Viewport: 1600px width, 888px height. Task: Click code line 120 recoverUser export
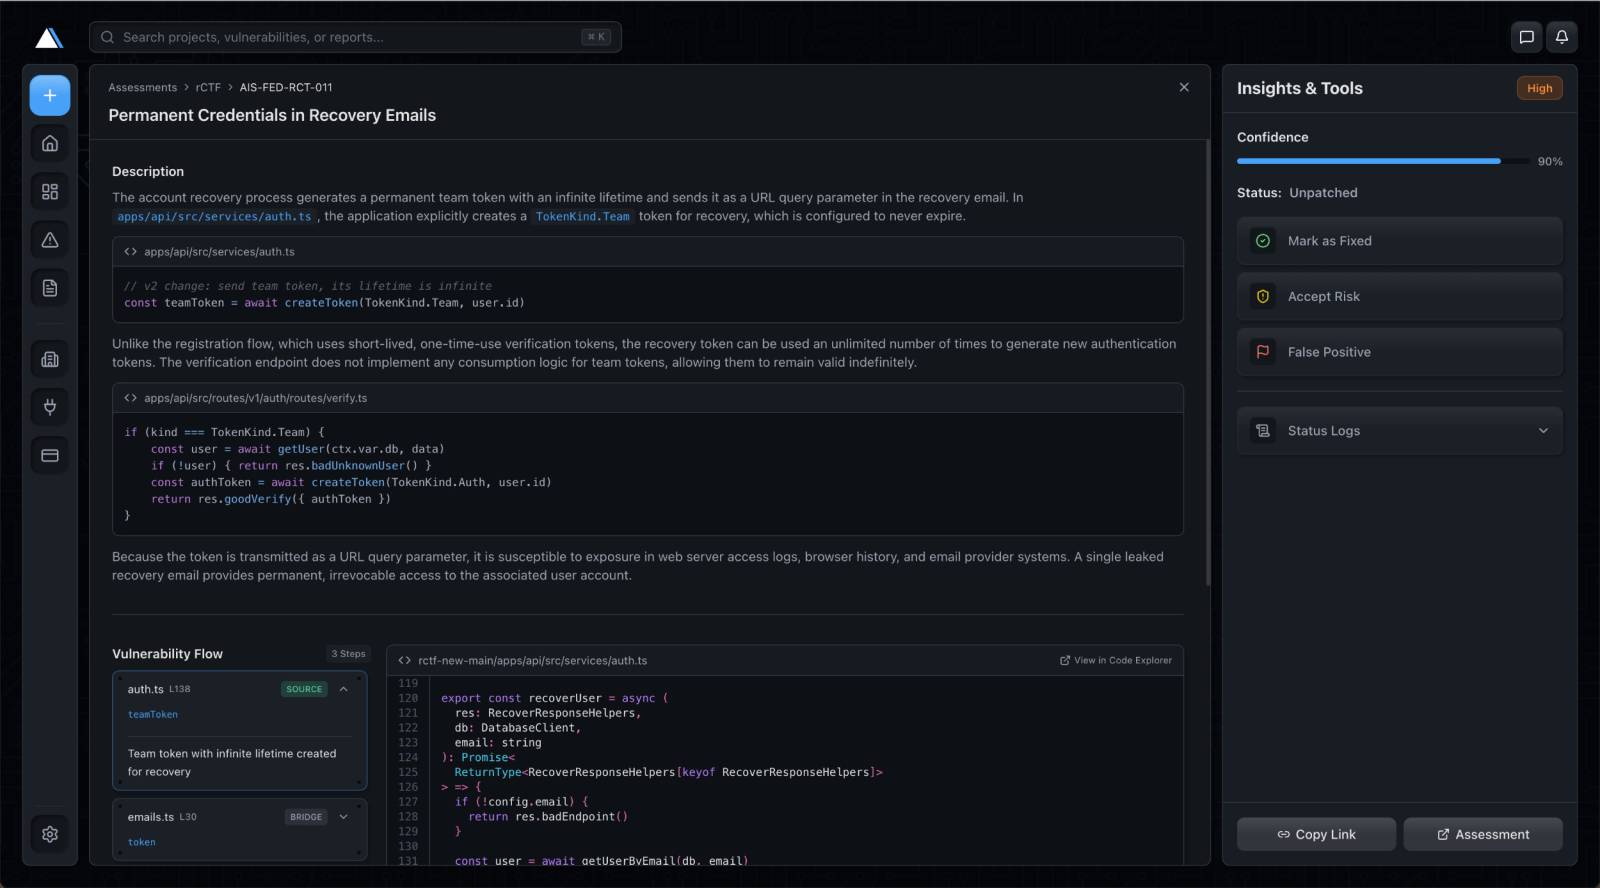tap(554, 698)
